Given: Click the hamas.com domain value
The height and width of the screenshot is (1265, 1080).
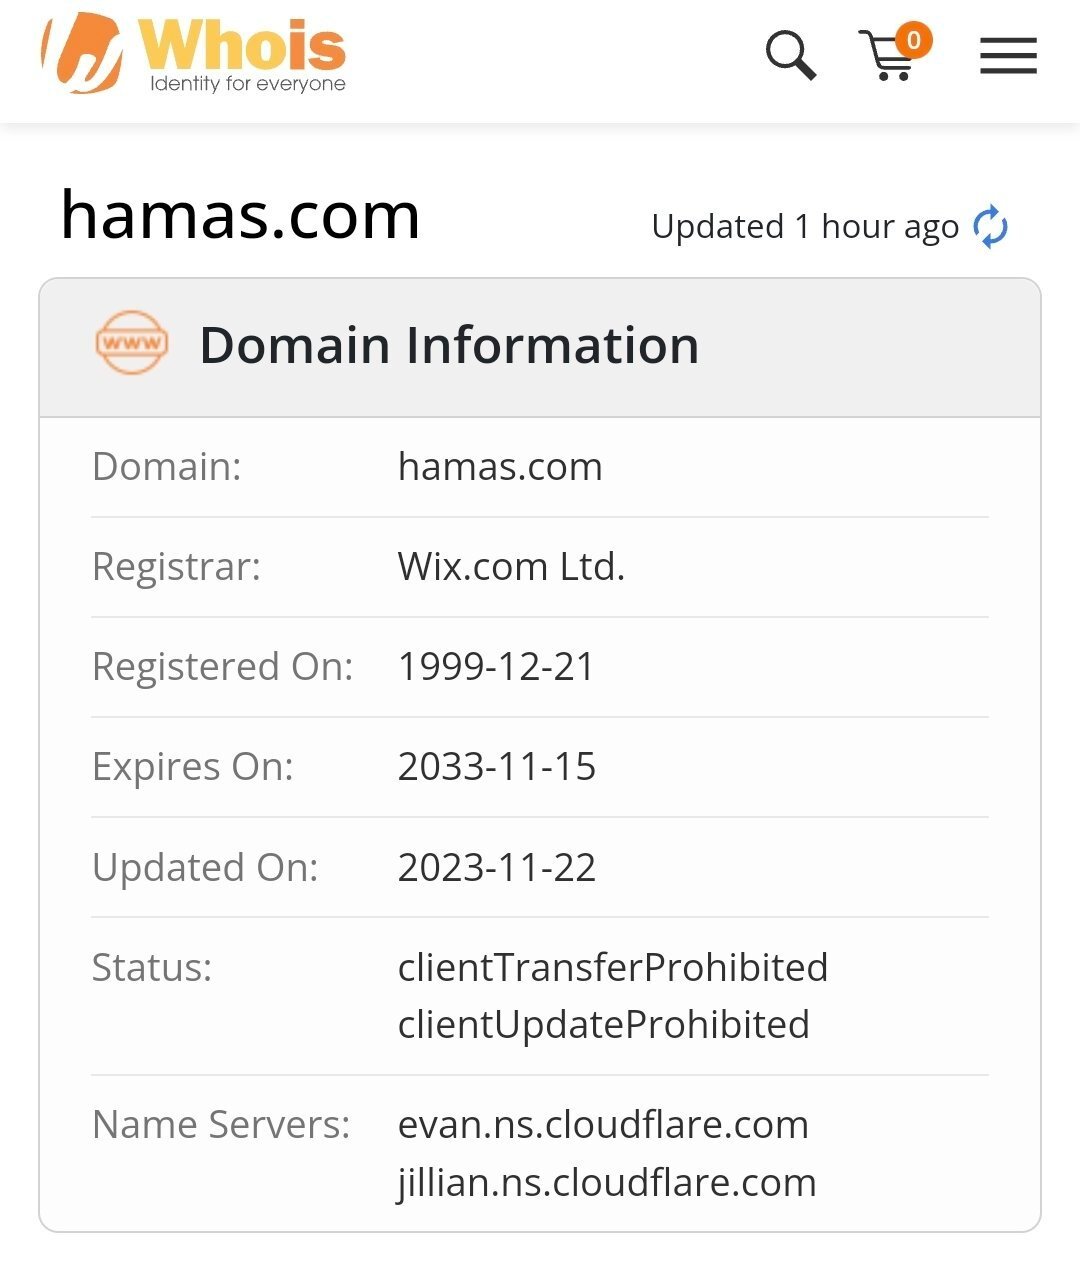Looking at the screenshot, I should 500,467.
